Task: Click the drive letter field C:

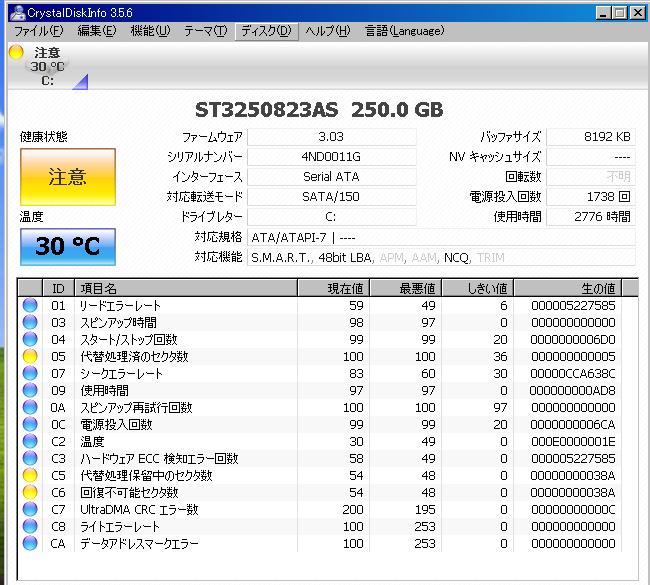Action: [x=332, y=216]
